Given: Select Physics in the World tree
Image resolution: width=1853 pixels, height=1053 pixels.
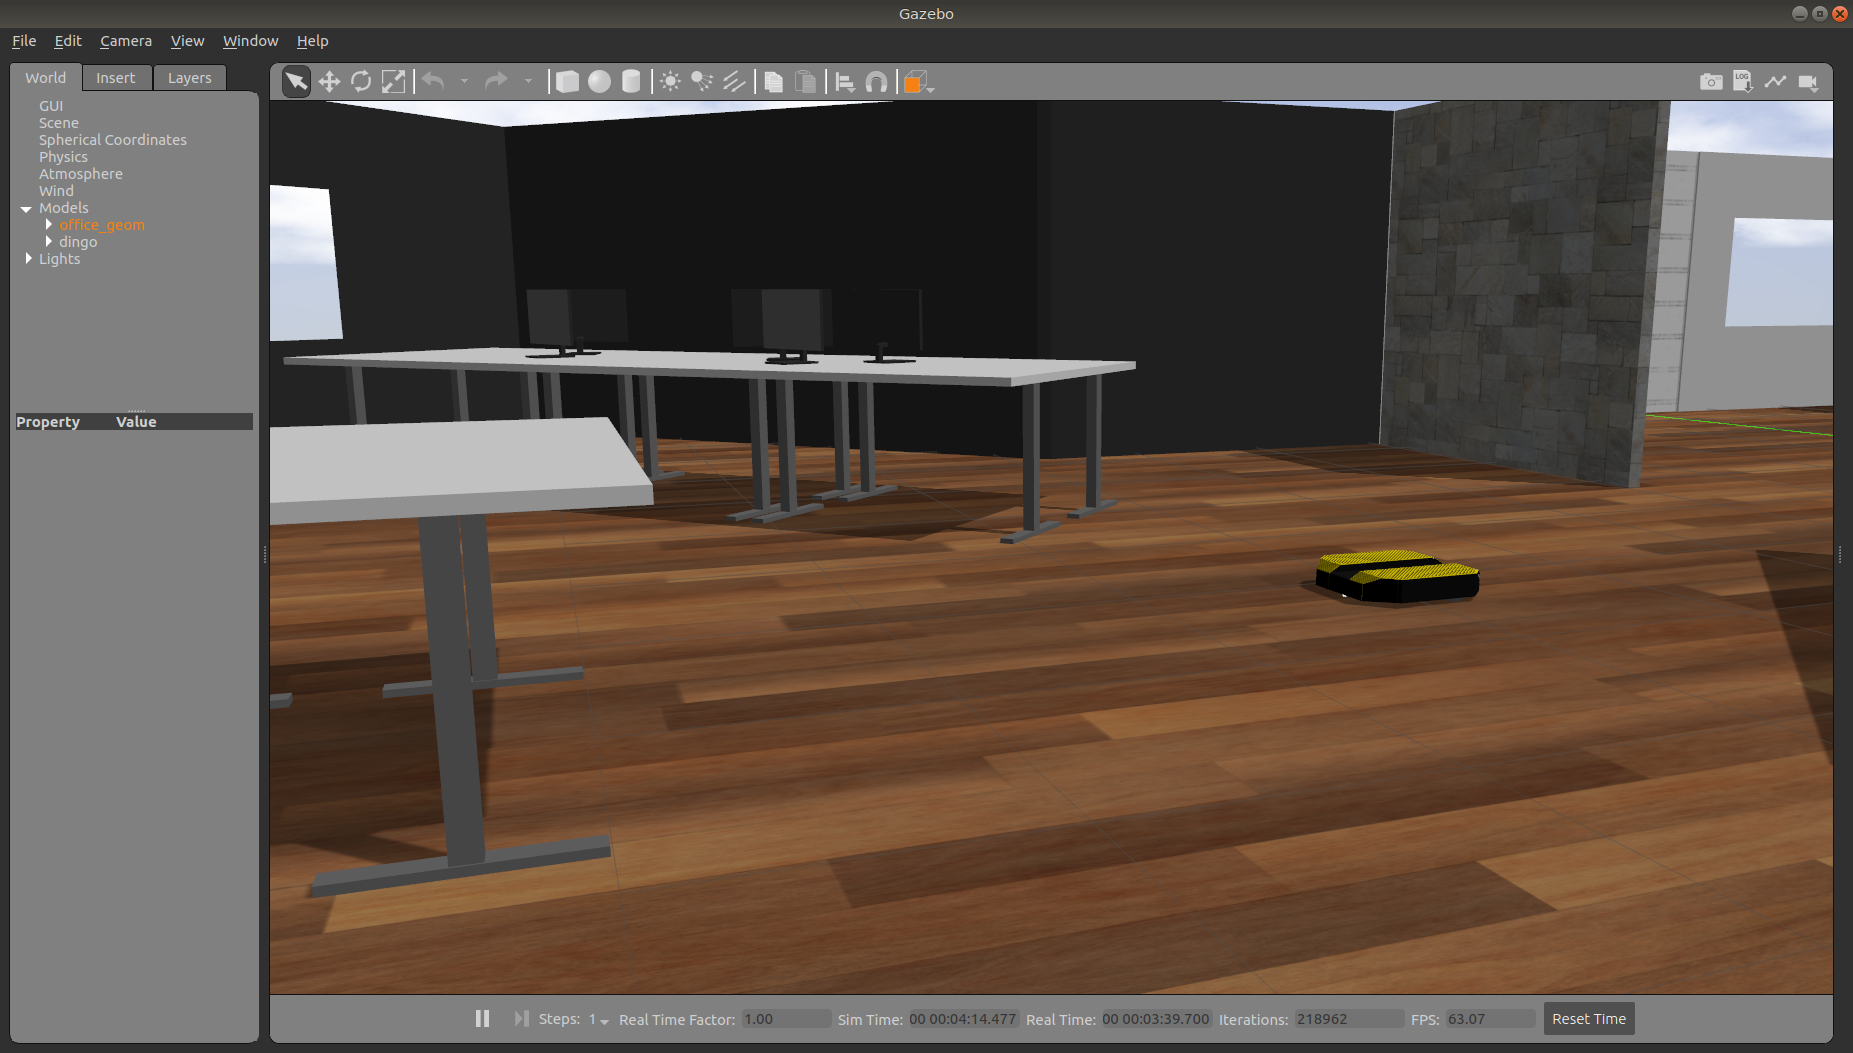Looking at the screenshot, I should 63,157.
